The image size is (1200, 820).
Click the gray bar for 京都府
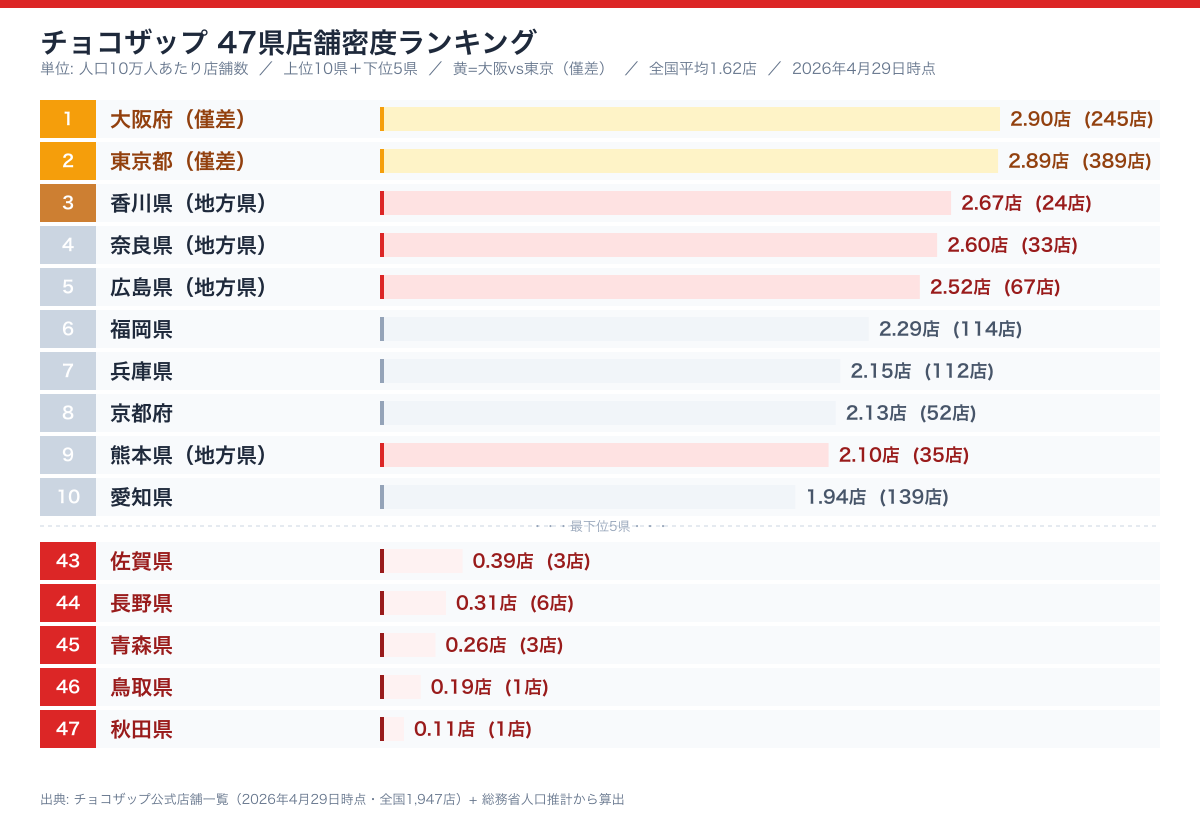[608, 413]
